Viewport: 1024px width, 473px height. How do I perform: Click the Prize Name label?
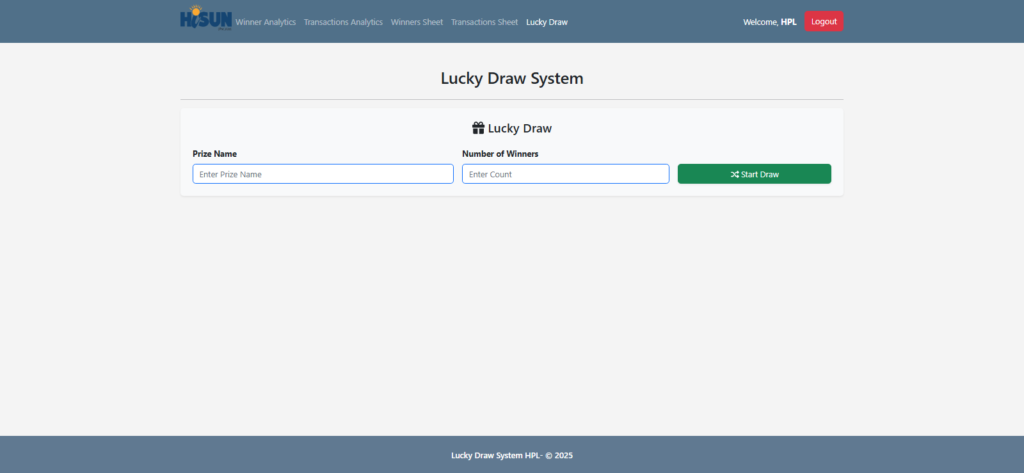click(x=215, y=154)
